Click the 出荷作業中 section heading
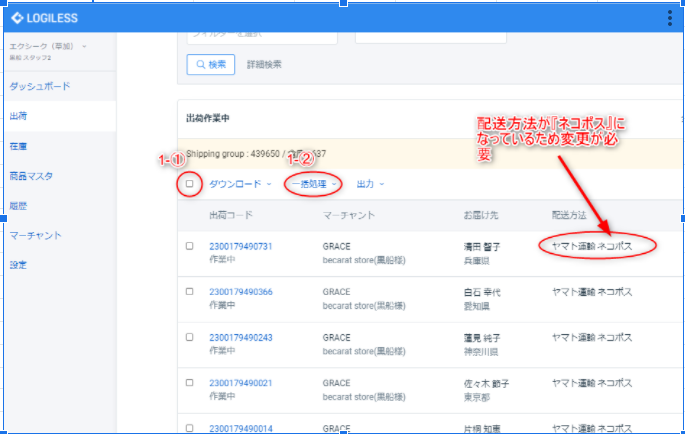The height and width of the screenshot is (434, 685). point(208,118)
